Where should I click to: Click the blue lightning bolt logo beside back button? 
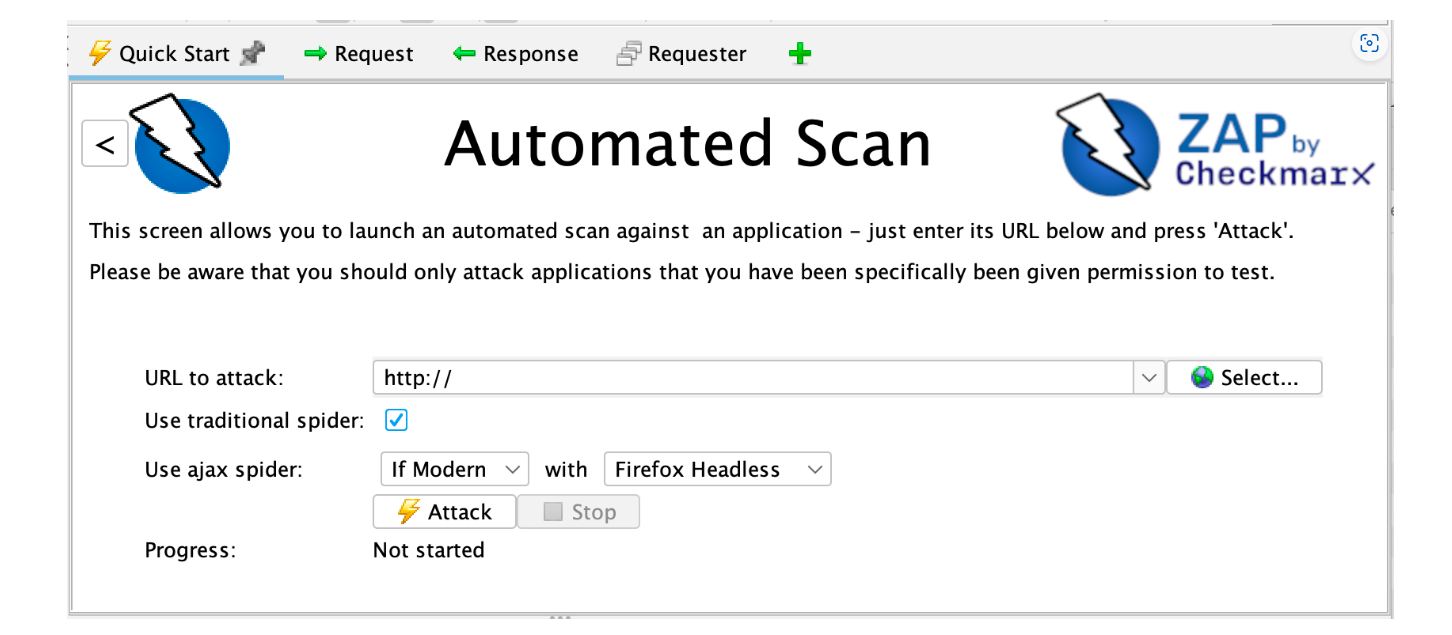(x=181, y=144)
